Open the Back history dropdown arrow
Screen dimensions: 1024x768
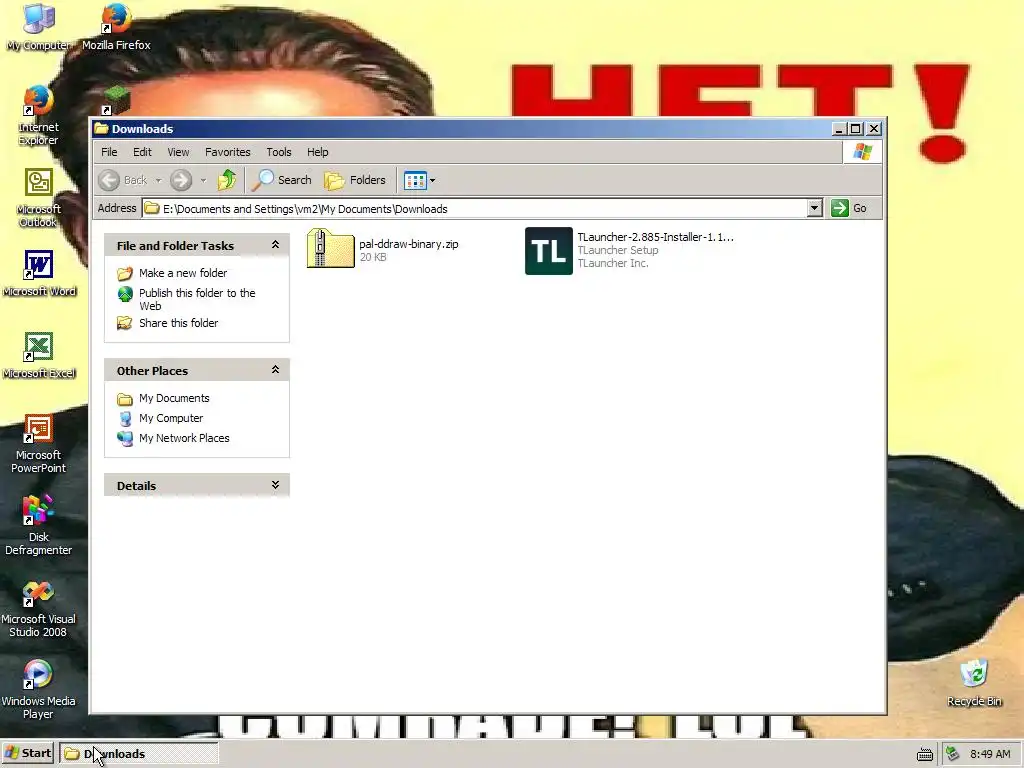158,180
